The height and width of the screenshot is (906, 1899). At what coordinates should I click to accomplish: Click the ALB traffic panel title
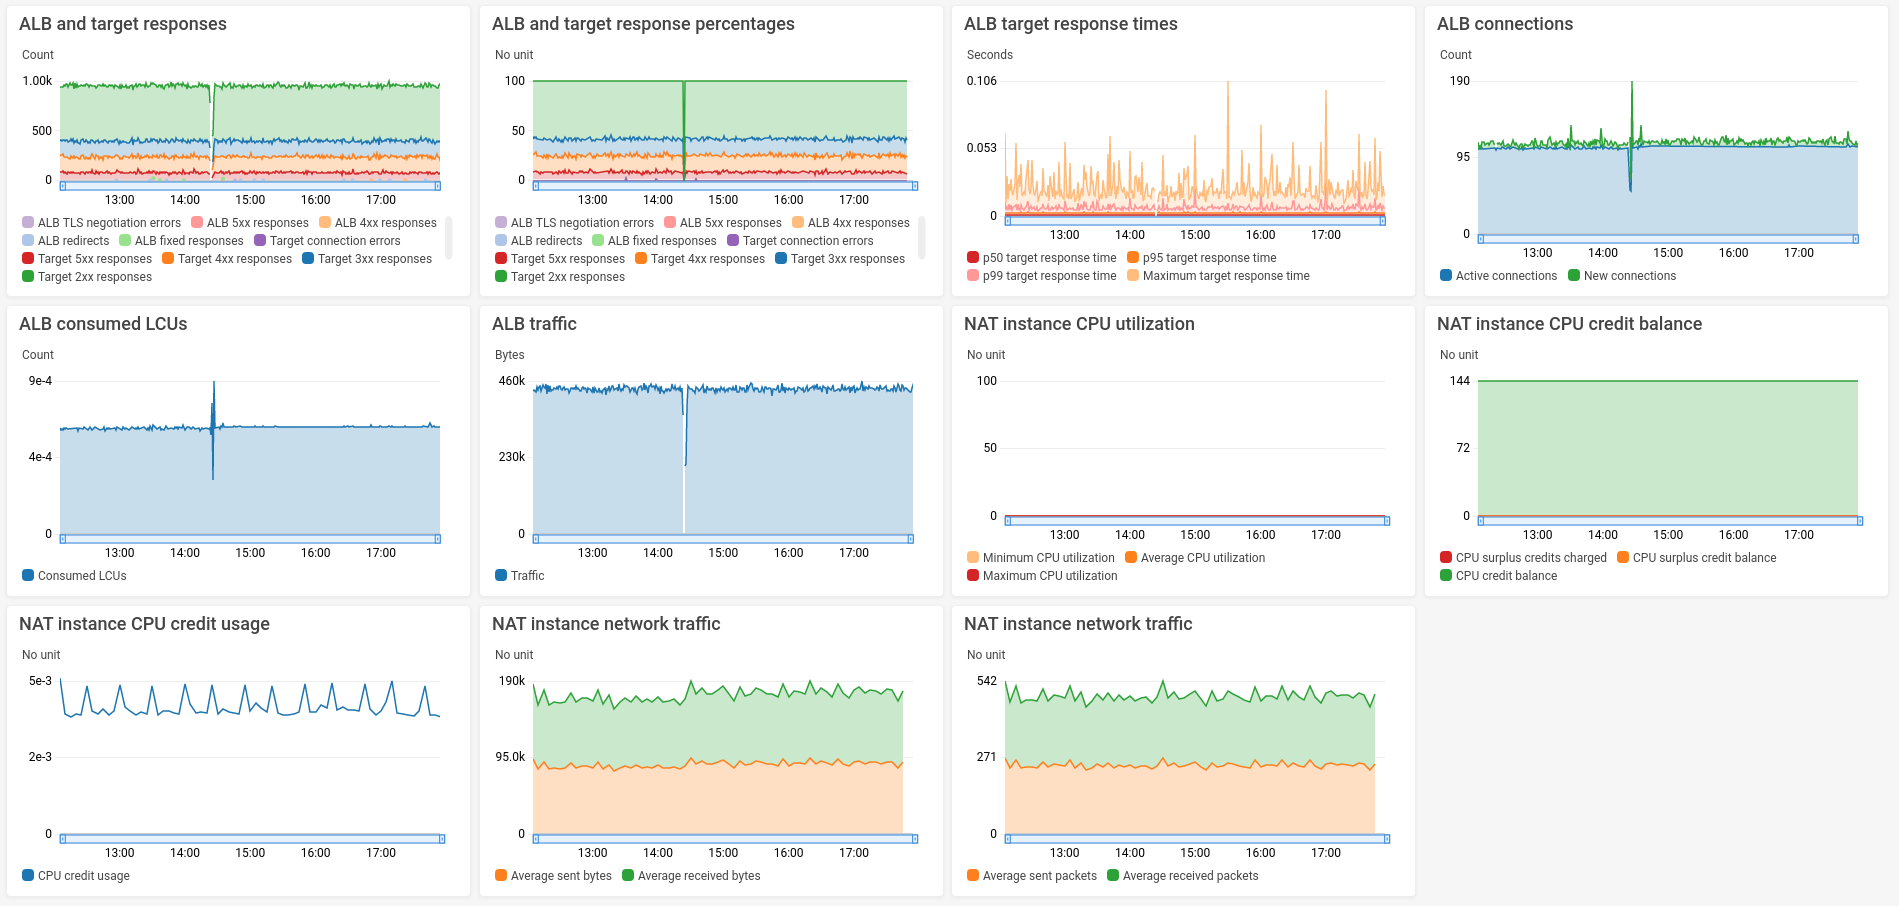point(534,324)
